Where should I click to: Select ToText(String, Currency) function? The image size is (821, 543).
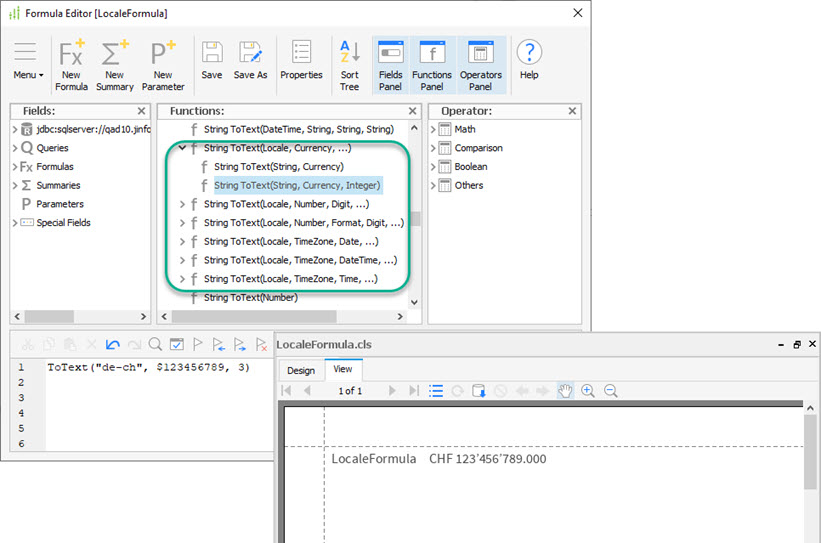pyautogui.click(x=278, y=167)
